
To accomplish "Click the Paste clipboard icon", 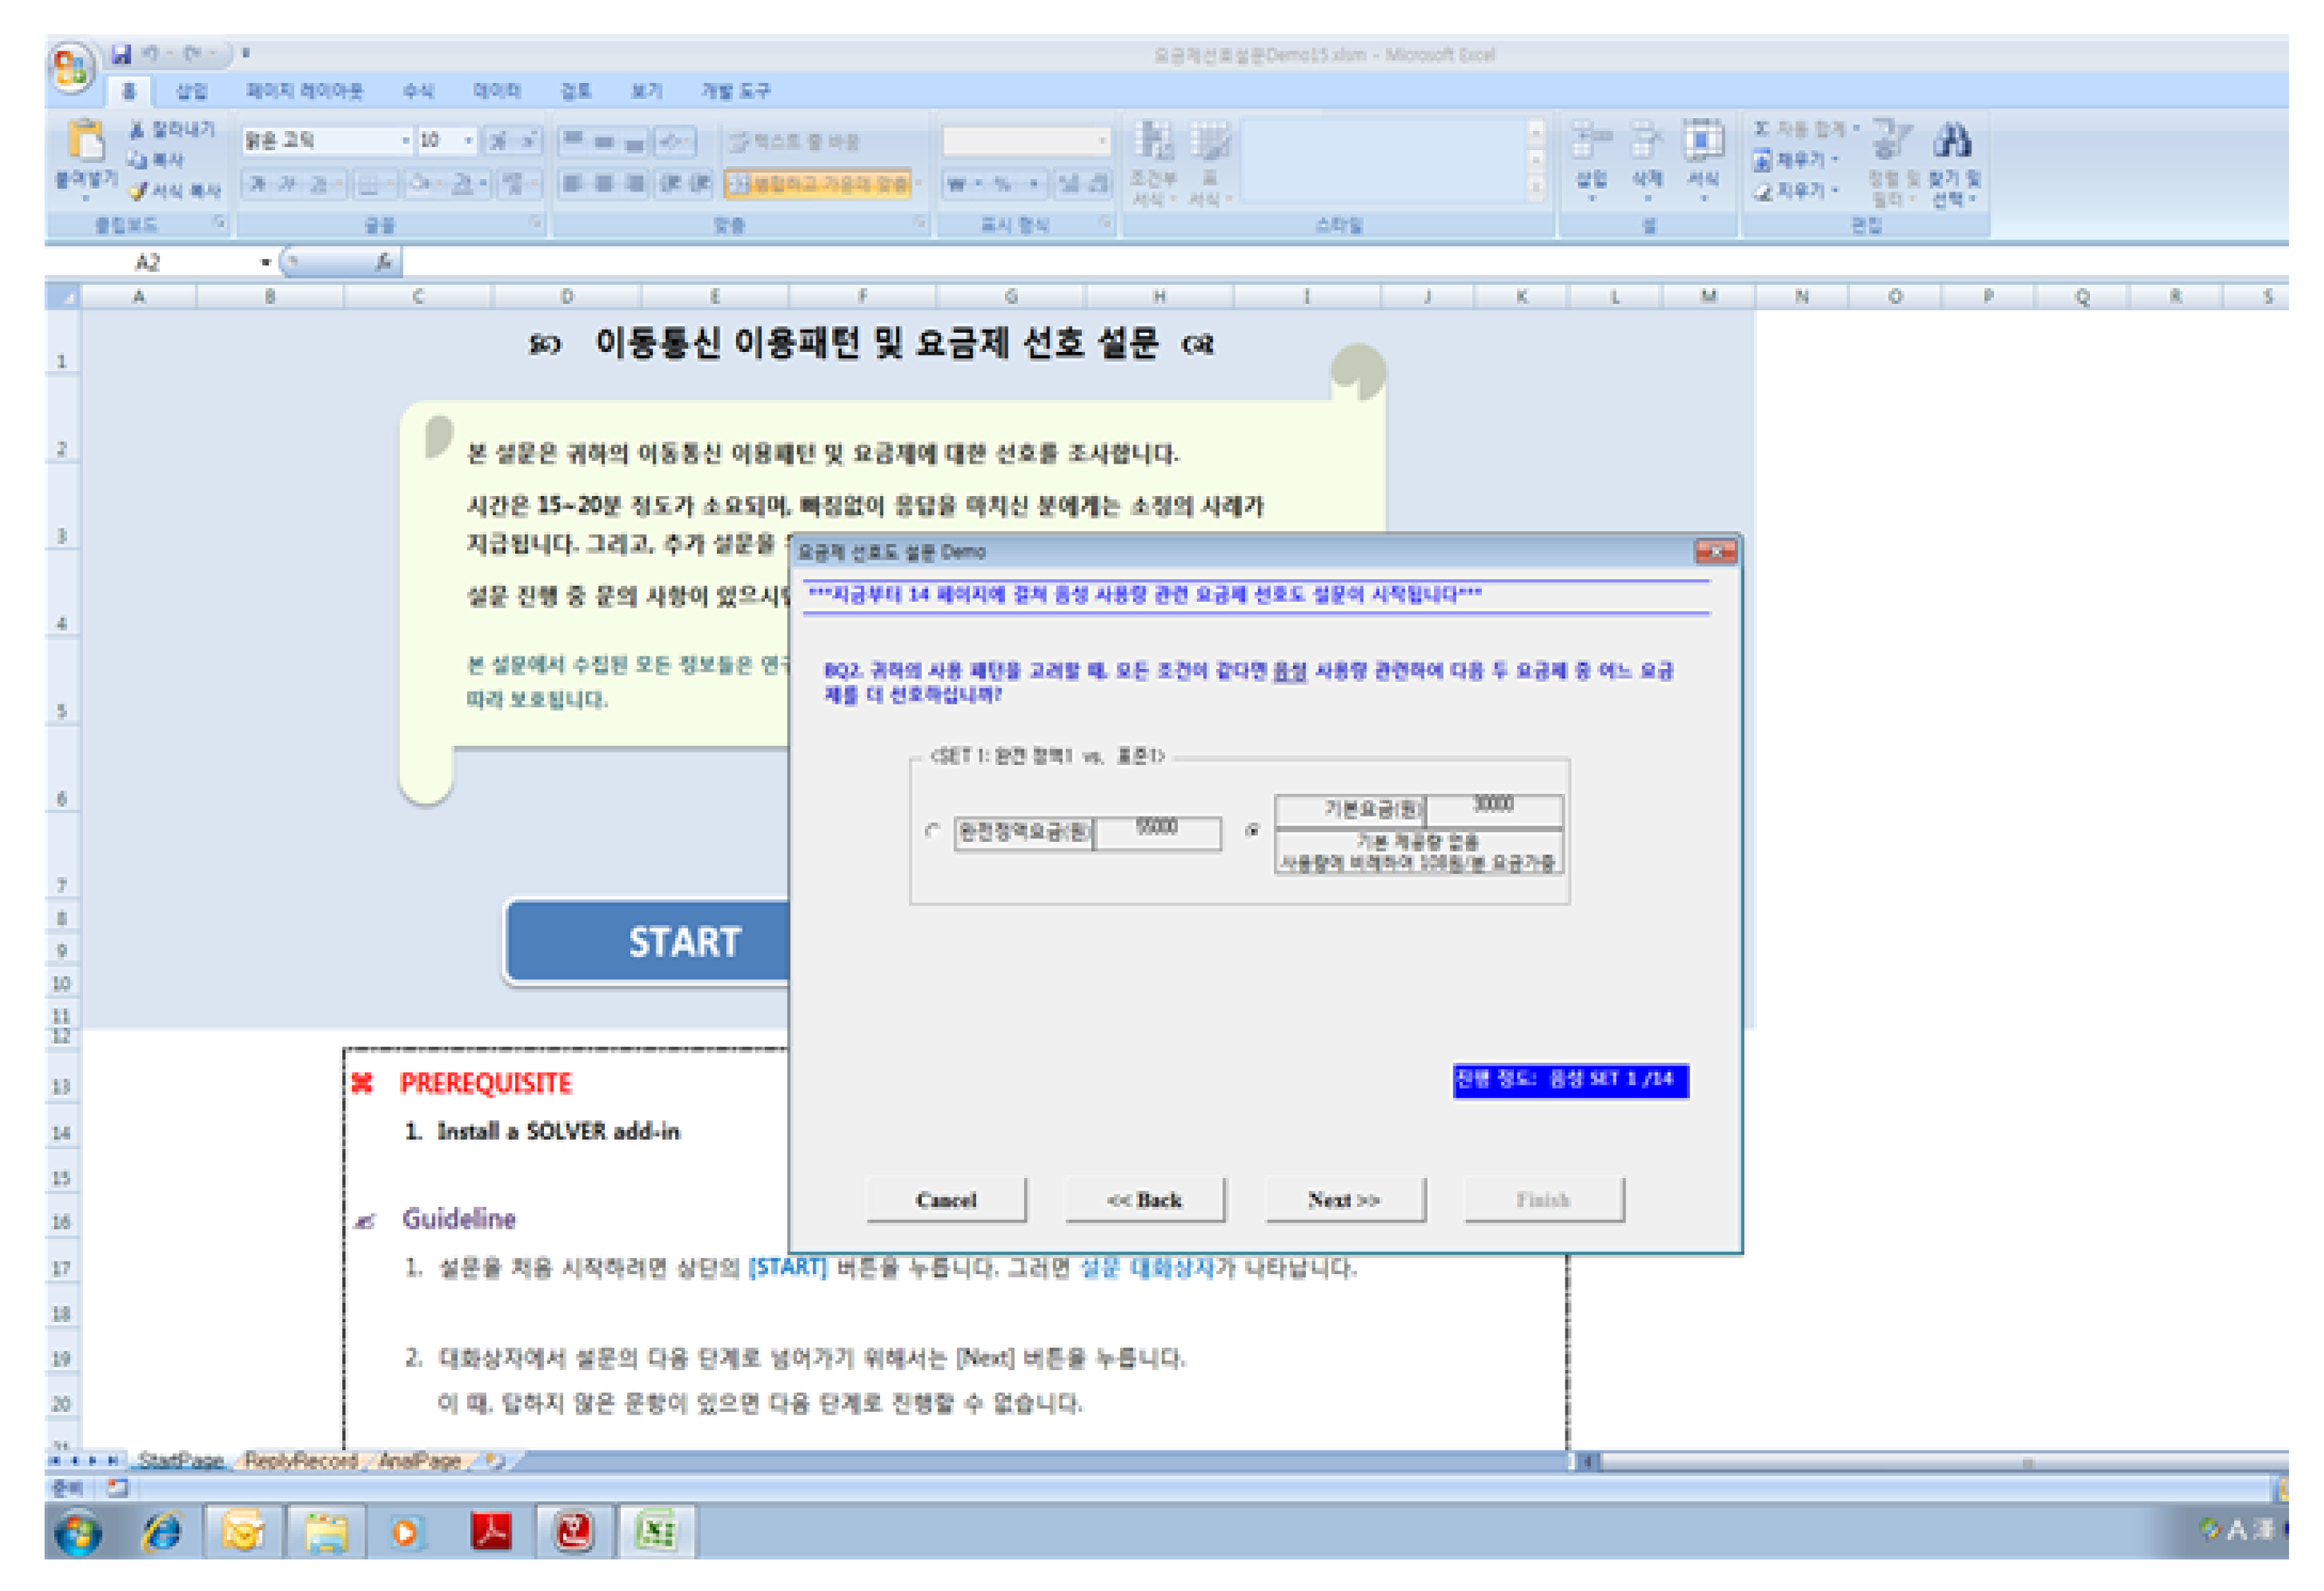I will 86,140.
